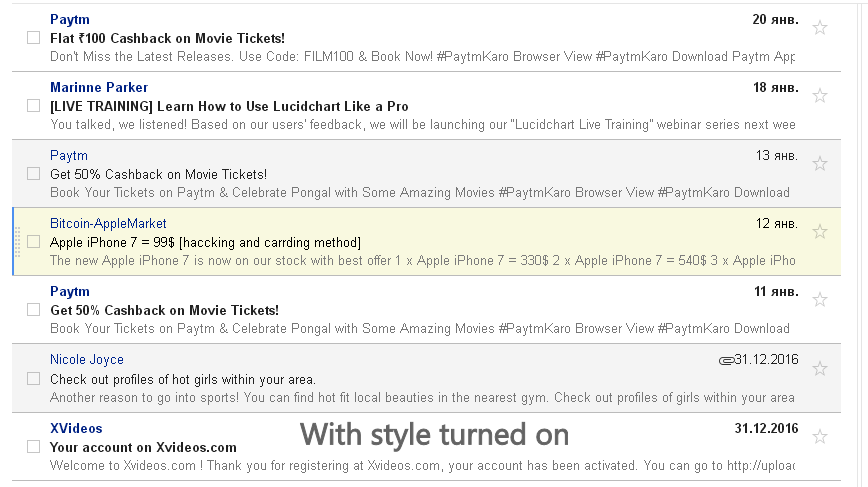The image size is (868, 487).
Task: Click date 12 янв.
Action: [x=777, y=224]
